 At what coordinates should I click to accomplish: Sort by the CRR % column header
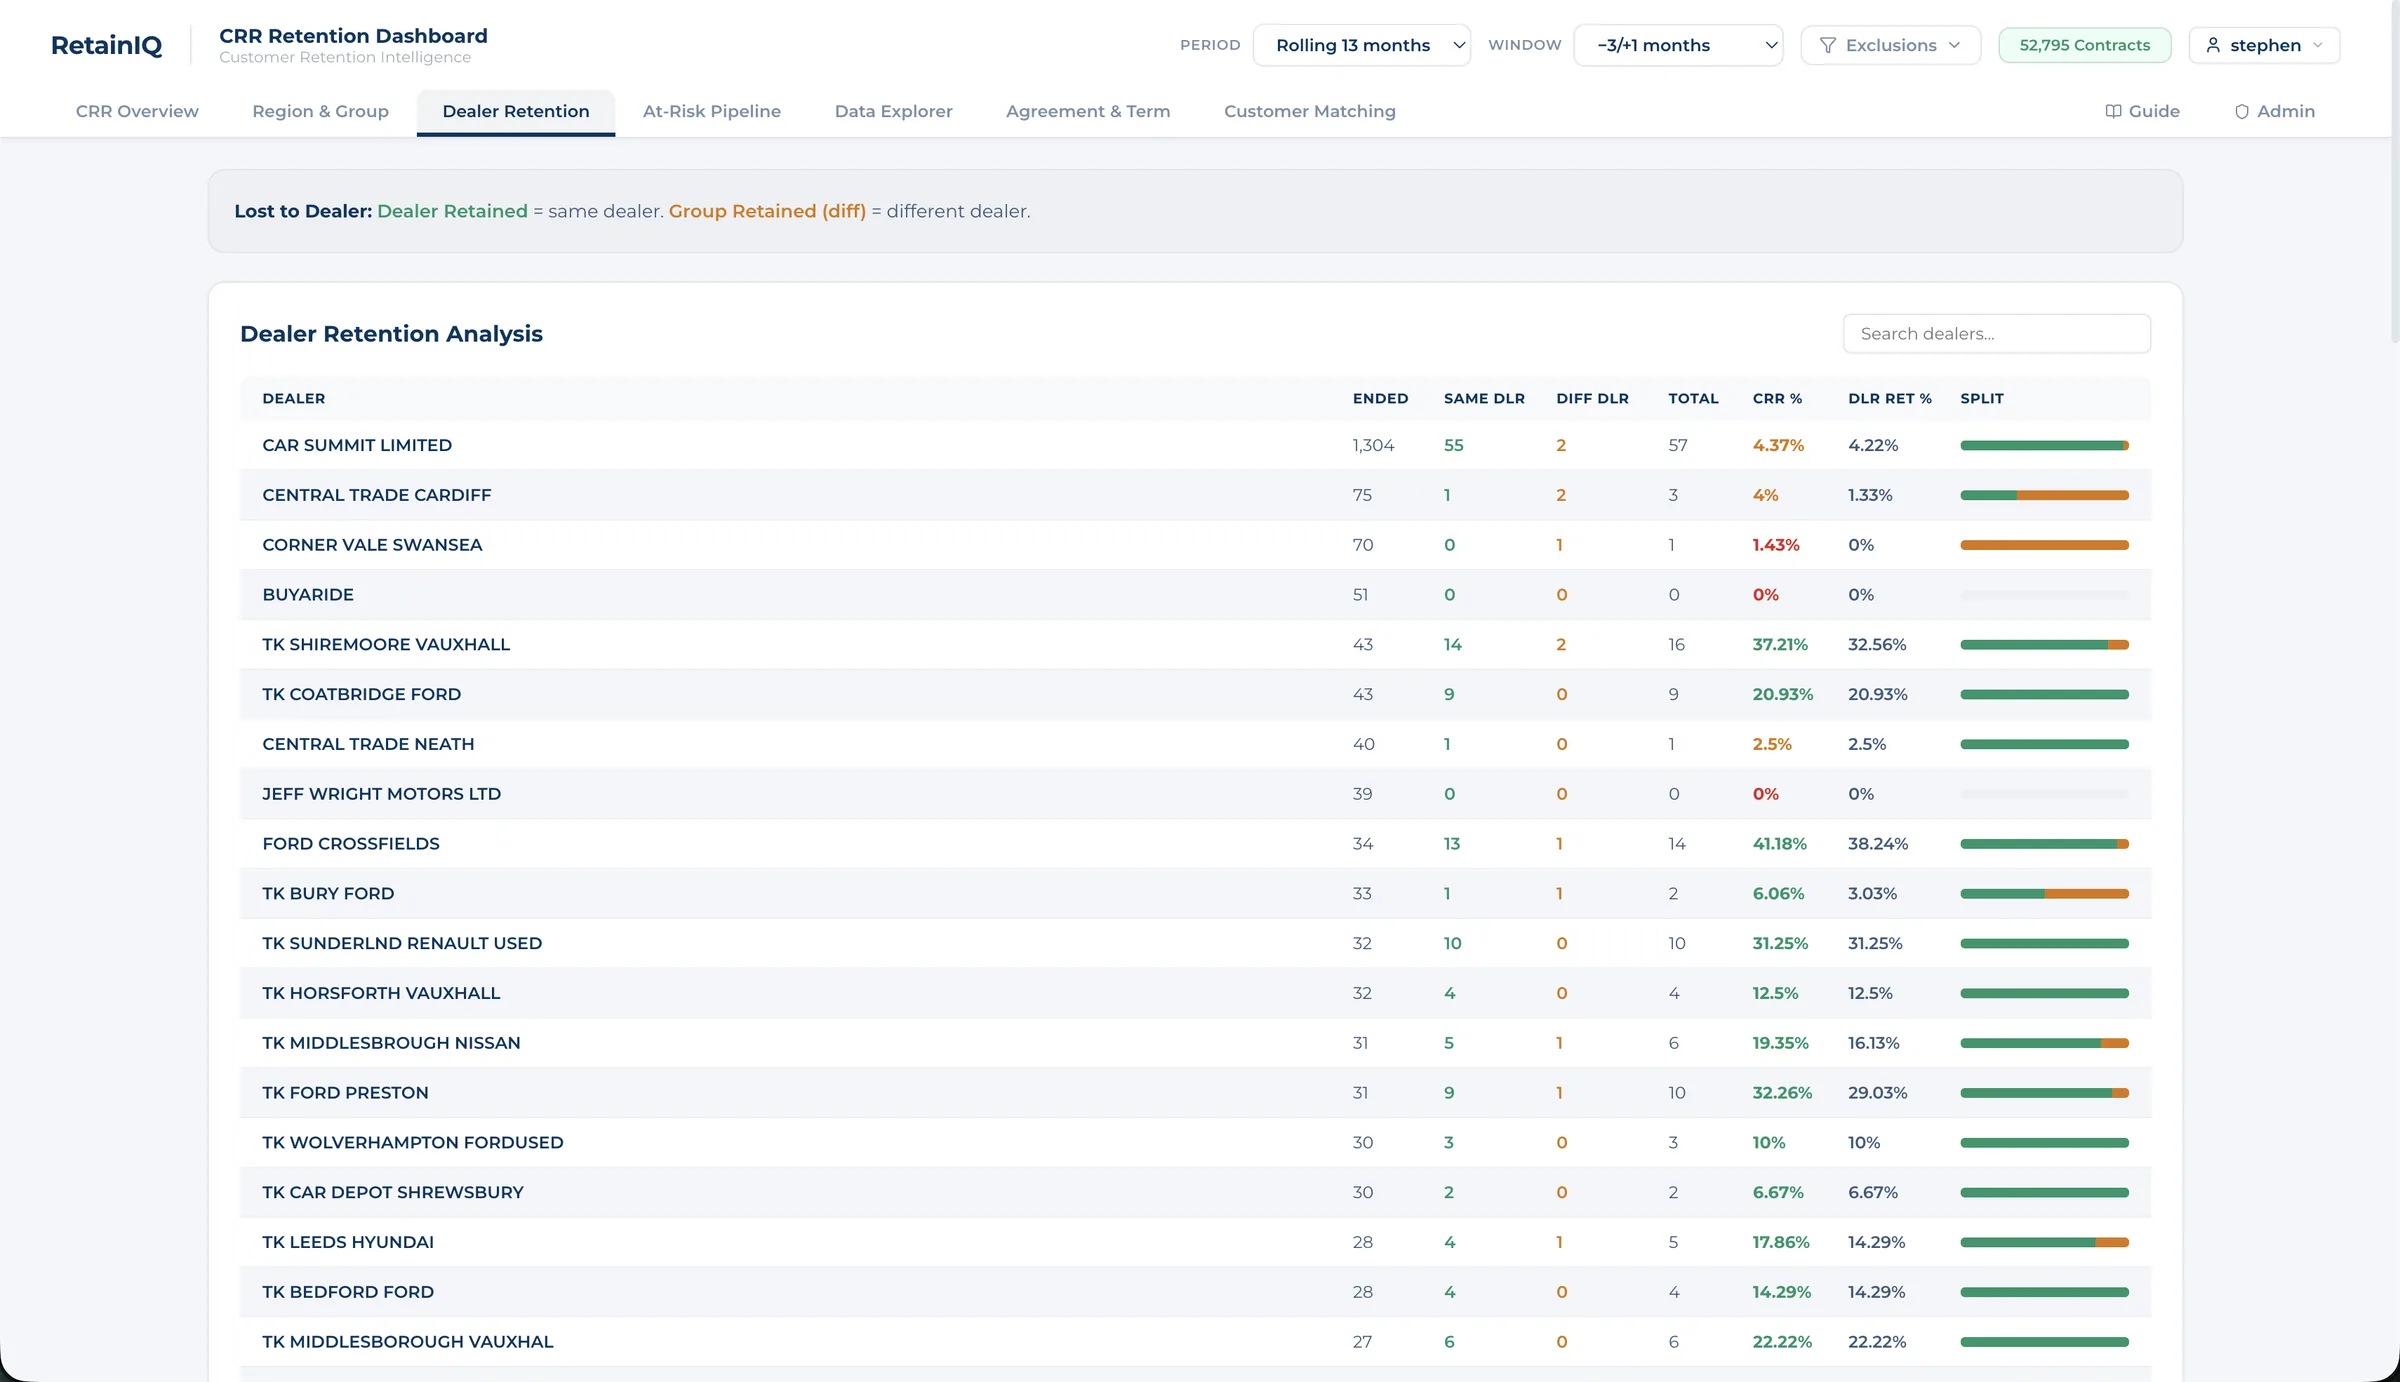[1777, 398]
